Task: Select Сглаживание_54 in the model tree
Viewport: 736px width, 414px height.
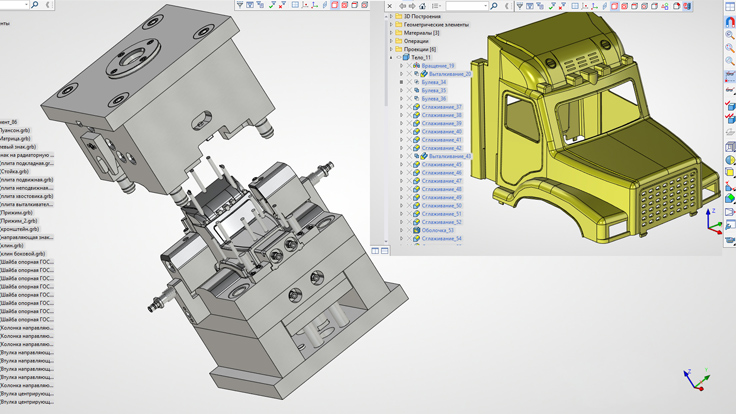Action: click(x=441, y=238)
